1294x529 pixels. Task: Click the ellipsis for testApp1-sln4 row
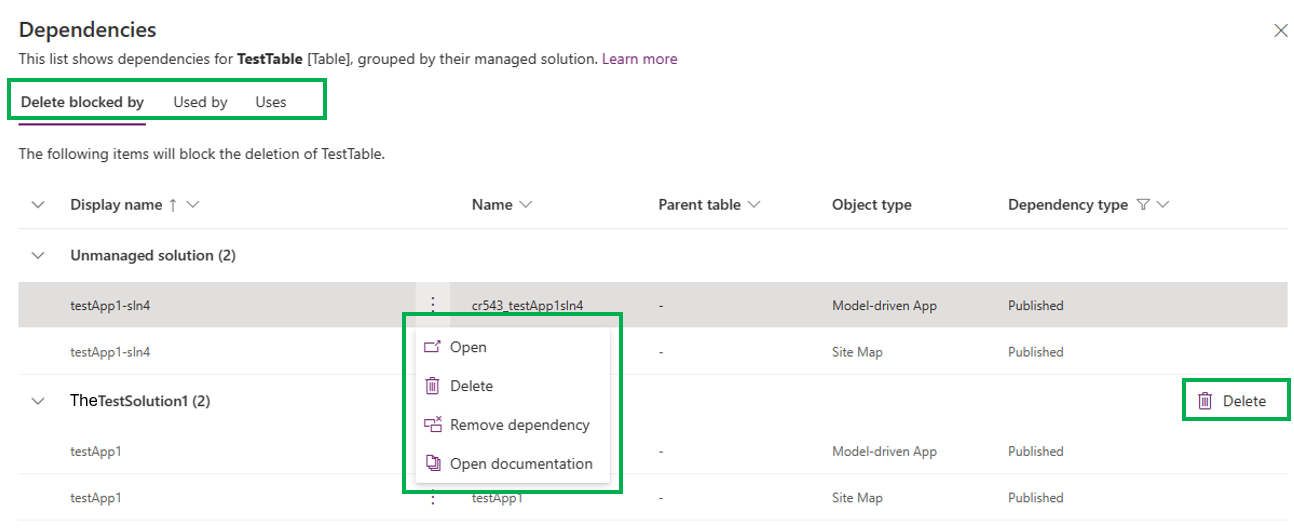tap(432, 305)
